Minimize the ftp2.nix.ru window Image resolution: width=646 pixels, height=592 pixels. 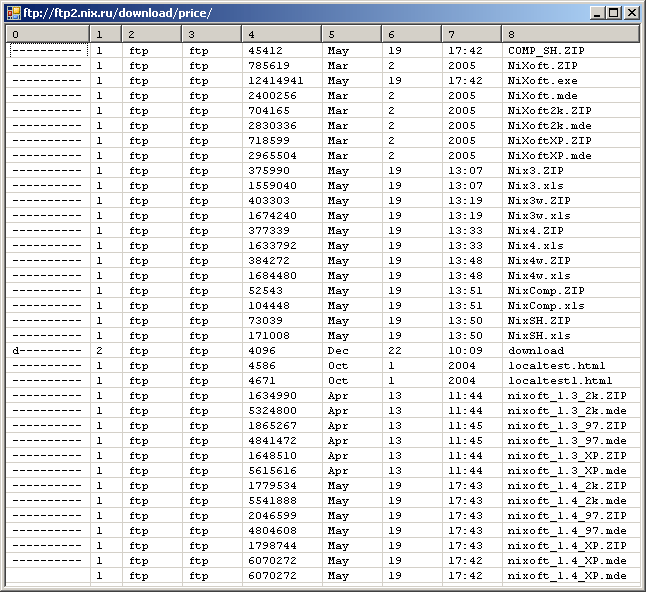(x=597, y=13)
